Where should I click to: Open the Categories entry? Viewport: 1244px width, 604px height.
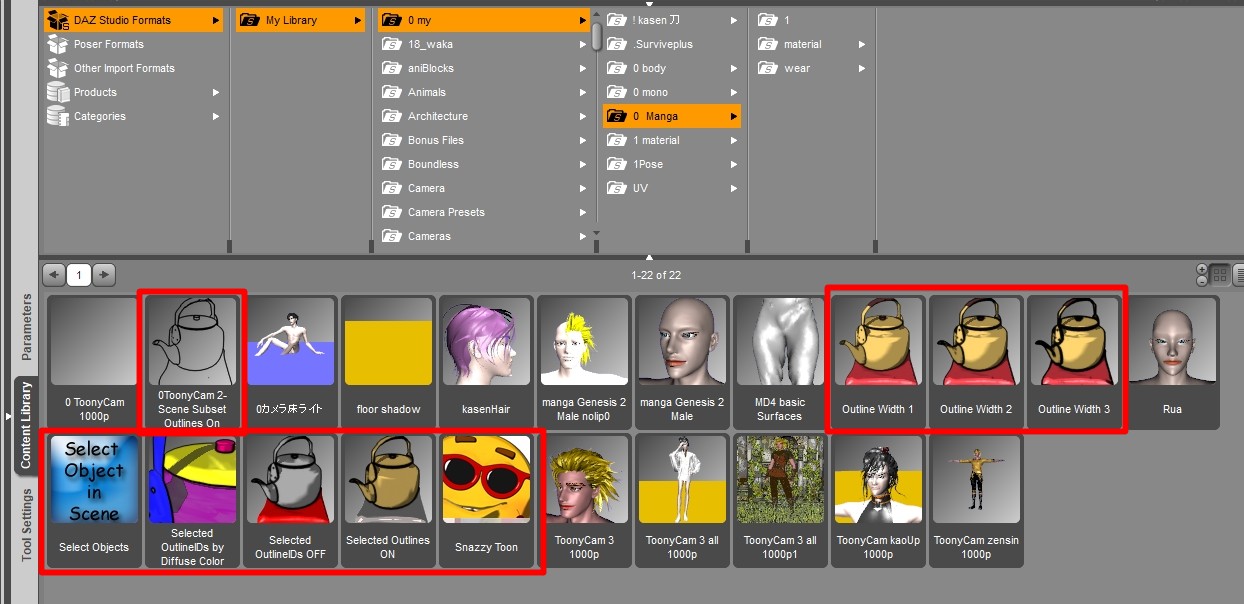133,116
